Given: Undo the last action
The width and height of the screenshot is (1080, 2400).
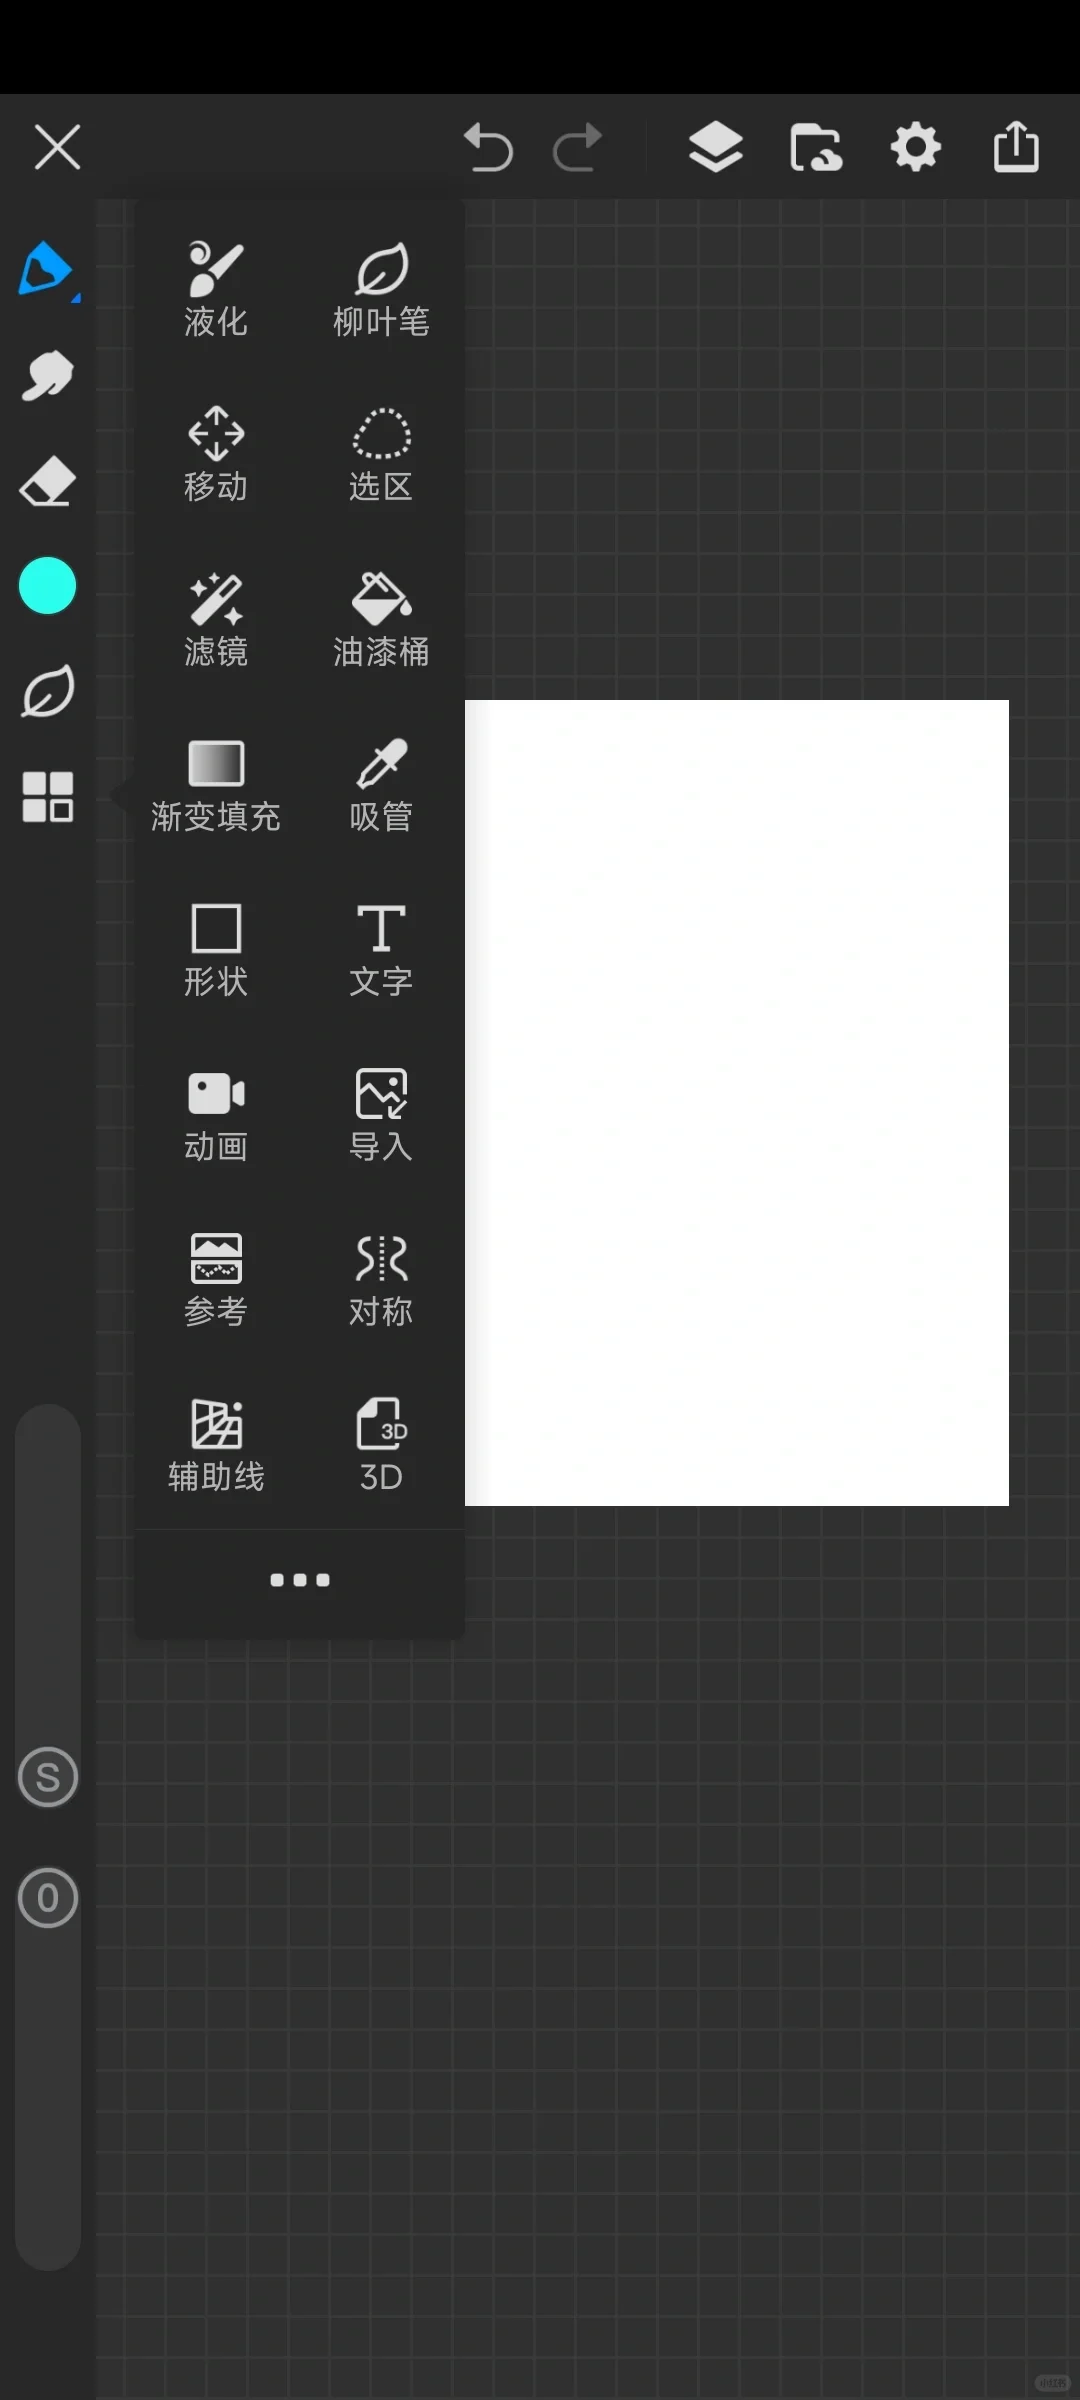Looking at the screenshot, I should tap(488, 148).
